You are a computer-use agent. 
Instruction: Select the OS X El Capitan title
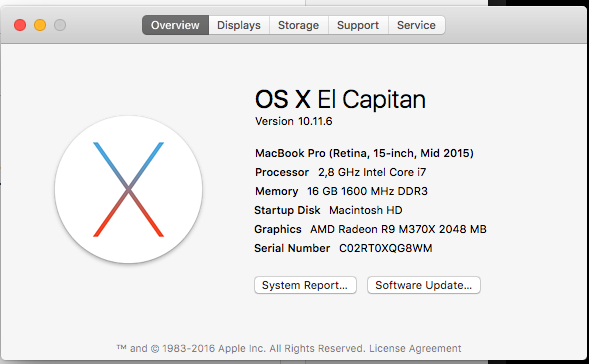click(340, 100)
